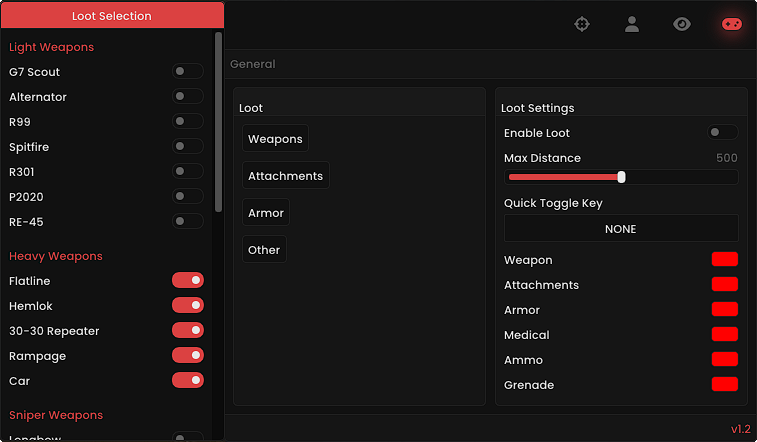
Task: Select the Other loot category
Action: point(264,249)
